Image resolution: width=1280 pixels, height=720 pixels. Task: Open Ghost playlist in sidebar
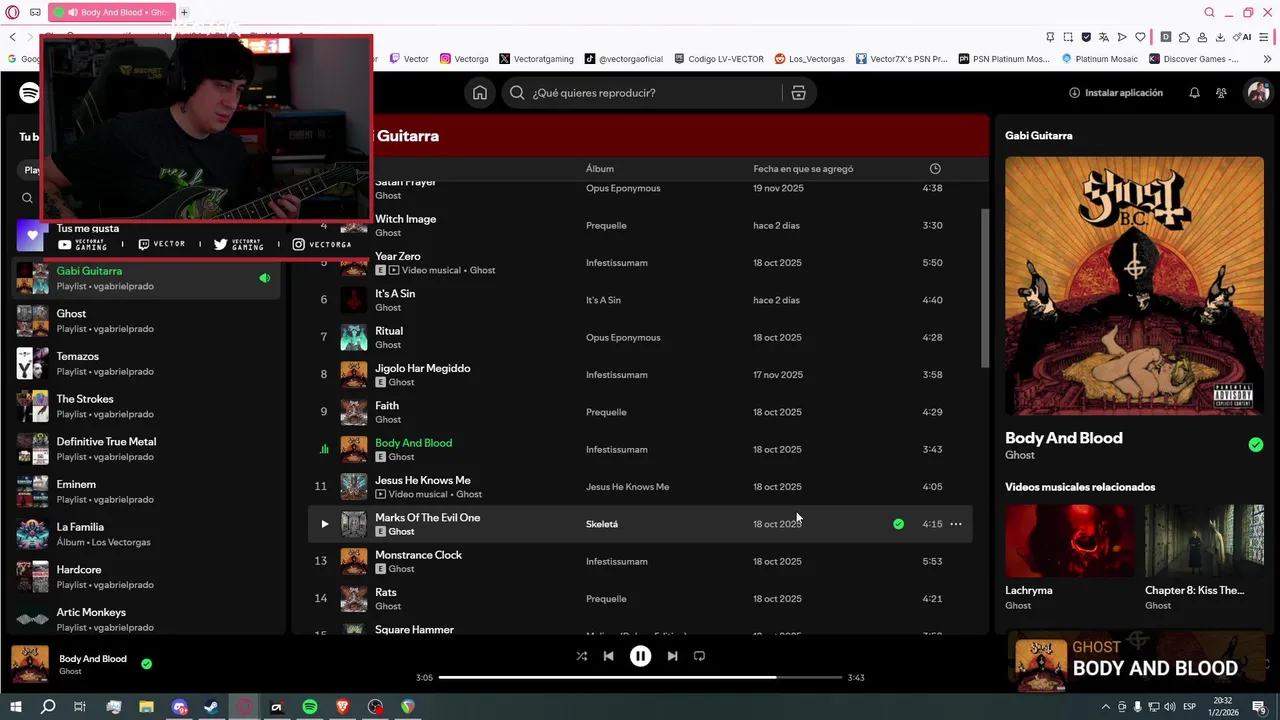click(x=145, y=321)
